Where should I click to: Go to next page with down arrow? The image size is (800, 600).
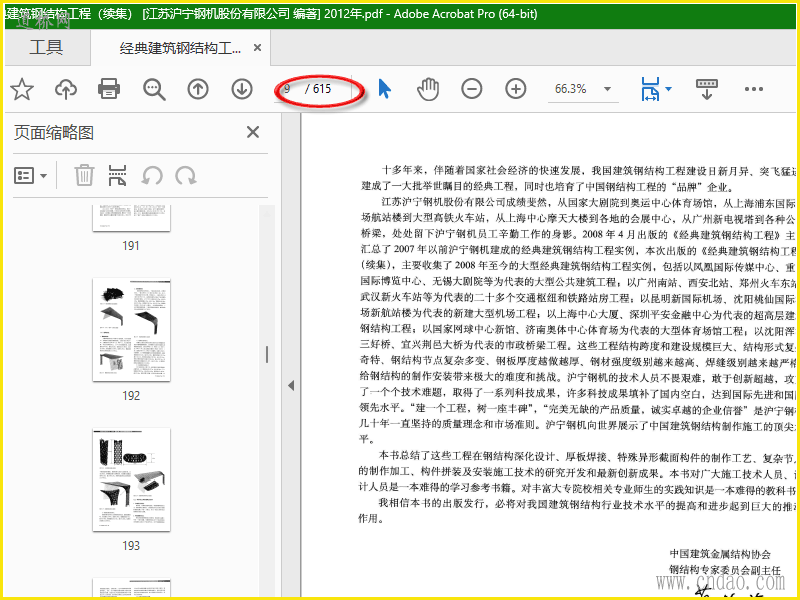242,89
